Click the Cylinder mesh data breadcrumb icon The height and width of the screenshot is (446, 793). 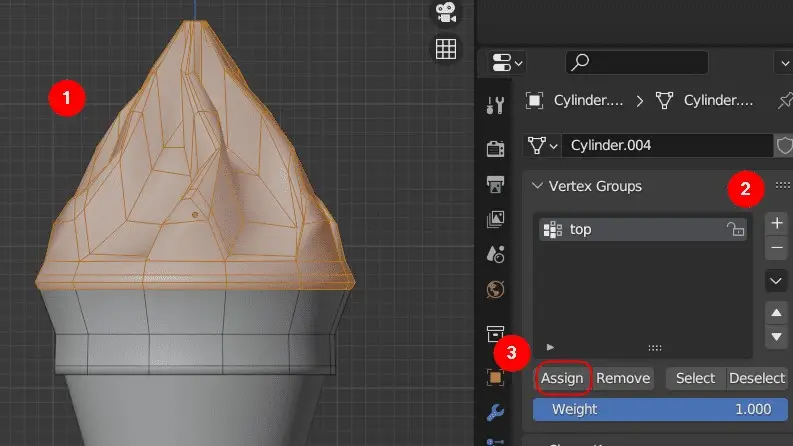click(664, 101)
